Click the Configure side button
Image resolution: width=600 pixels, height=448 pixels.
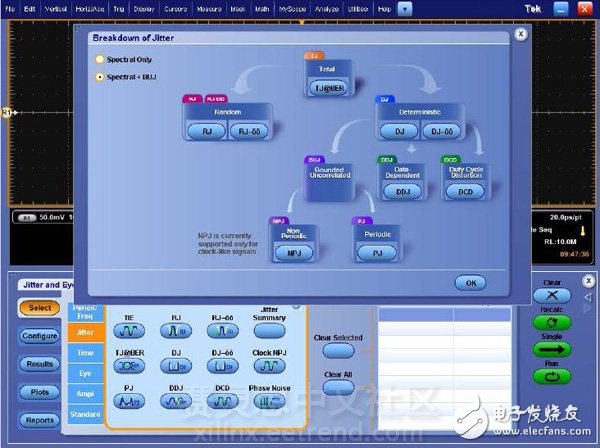39,336
